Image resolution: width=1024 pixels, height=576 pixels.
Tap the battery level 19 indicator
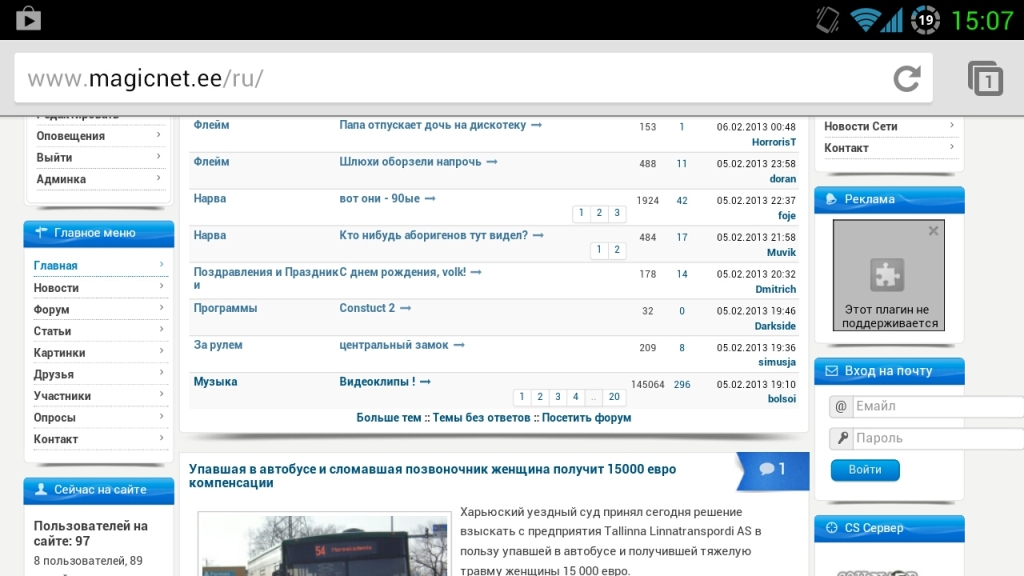pos(925,20)
